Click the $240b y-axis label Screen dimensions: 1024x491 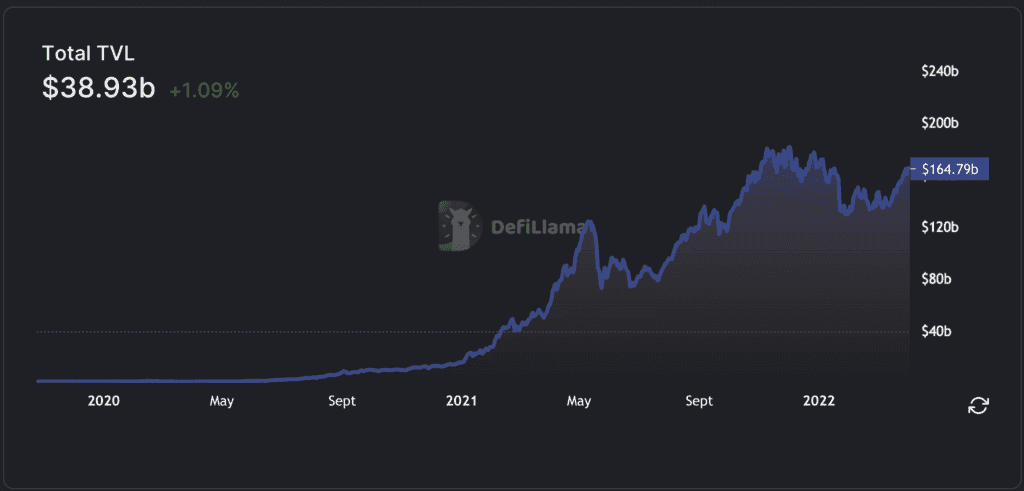[939, 72]
